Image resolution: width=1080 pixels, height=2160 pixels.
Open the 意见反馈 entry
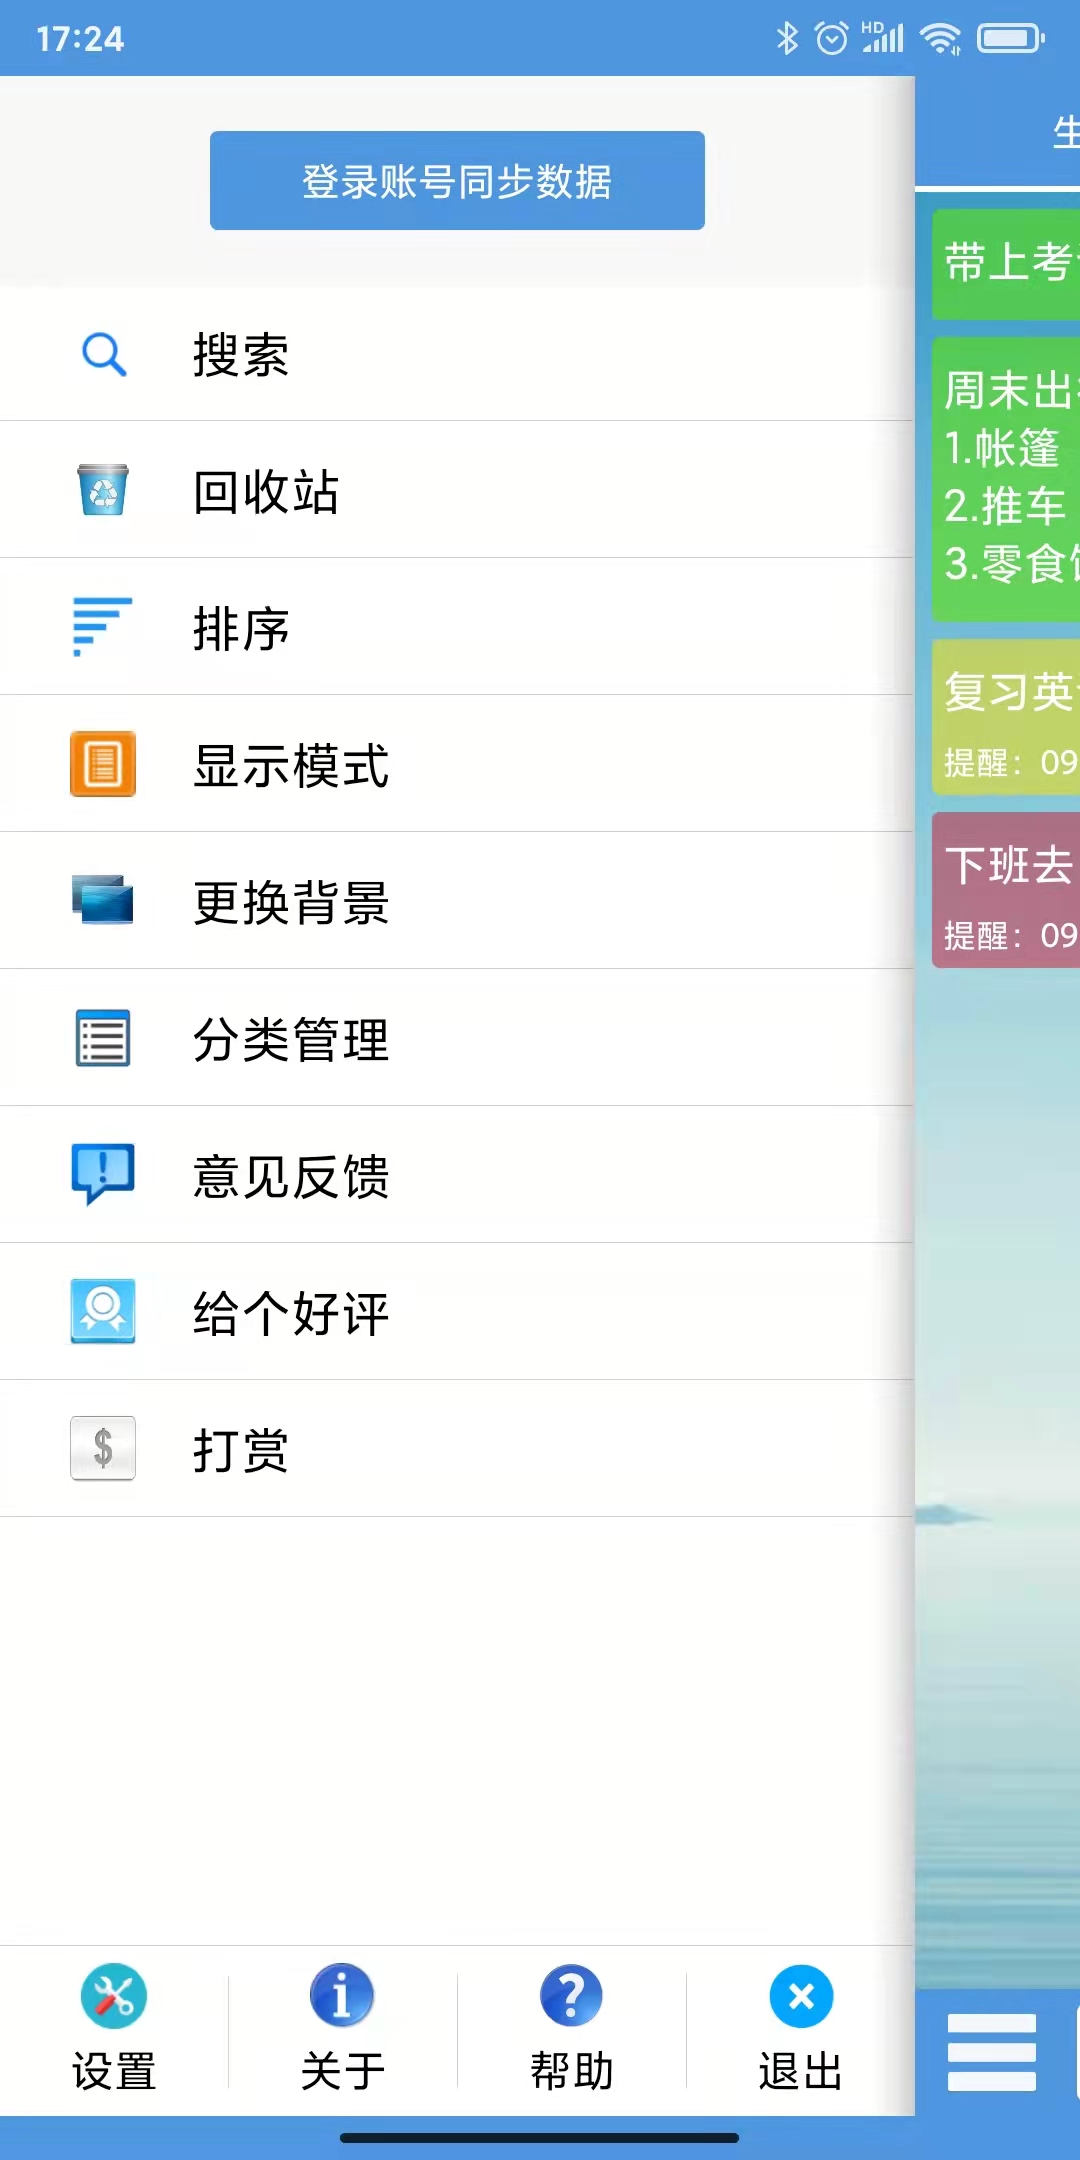[457, 1175]
